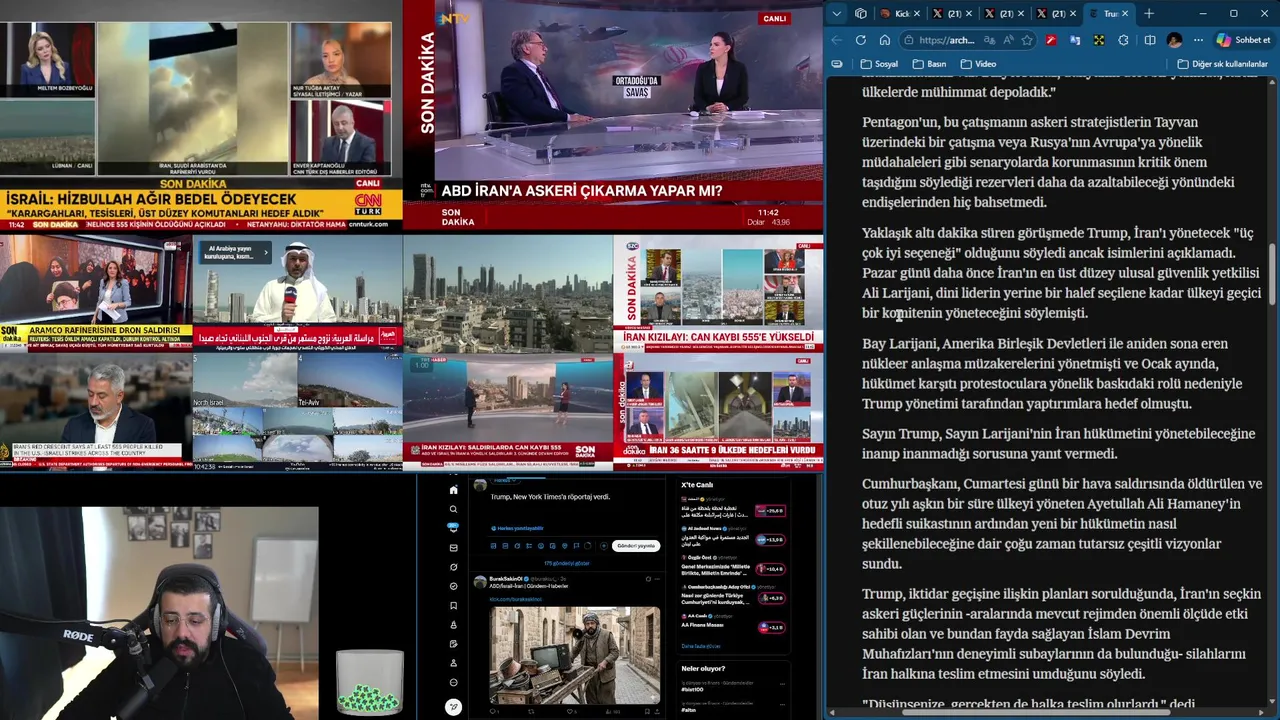Like the BurakSakinOl tweet
Viewport: 1280px width, 720px height.
coord(570,711)
